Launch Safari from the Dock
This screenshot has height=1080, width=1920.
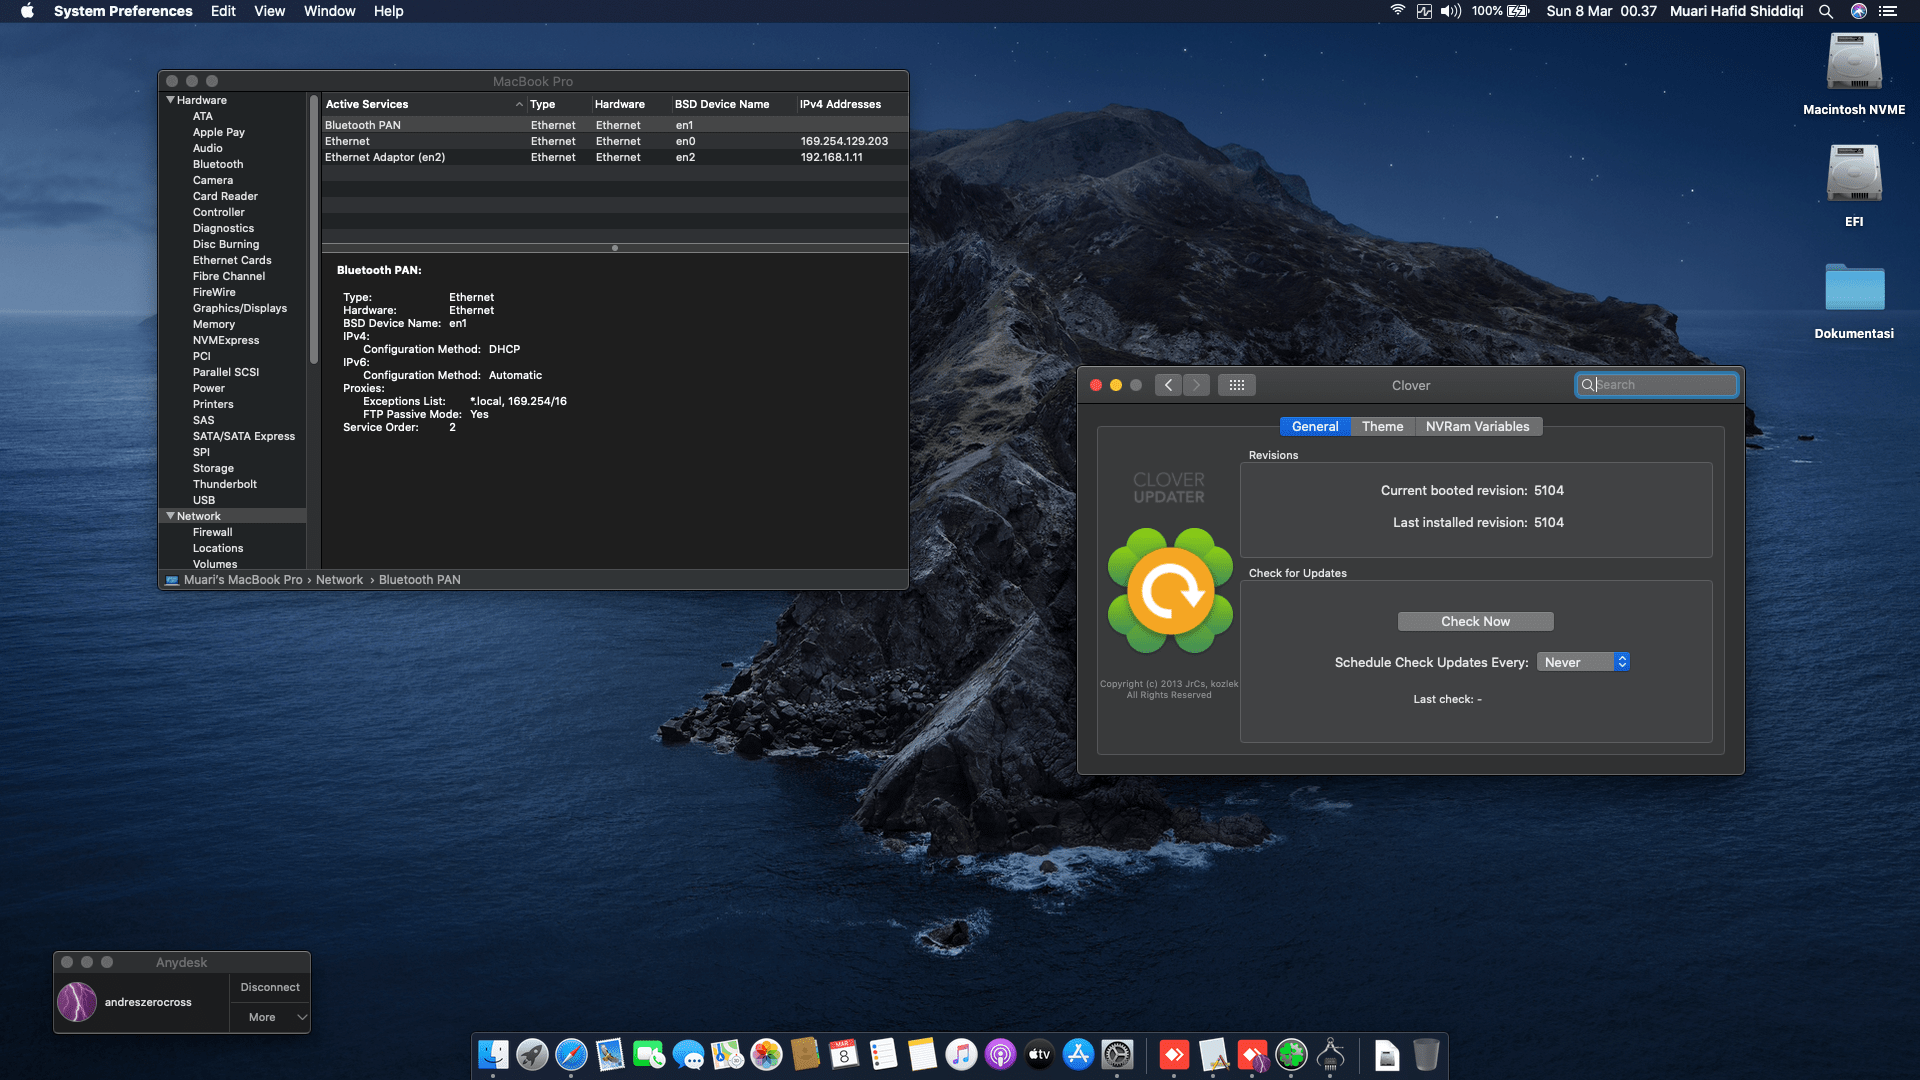(x=571, y=1055)
